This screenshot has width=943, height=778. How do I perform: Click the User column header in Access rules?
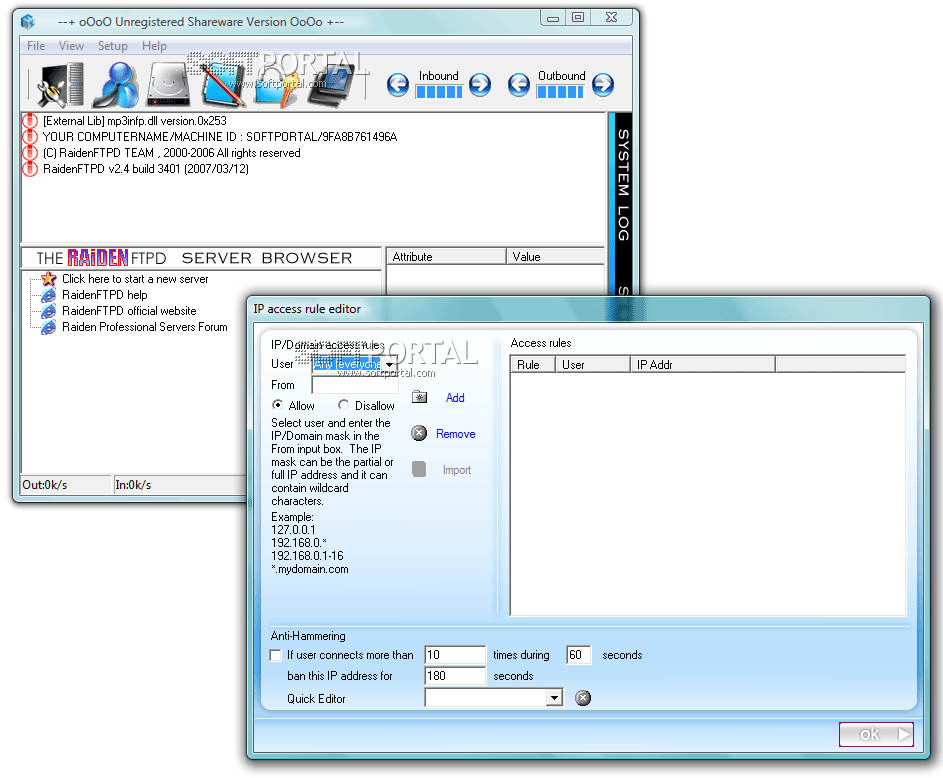click(x=592, y=364)
